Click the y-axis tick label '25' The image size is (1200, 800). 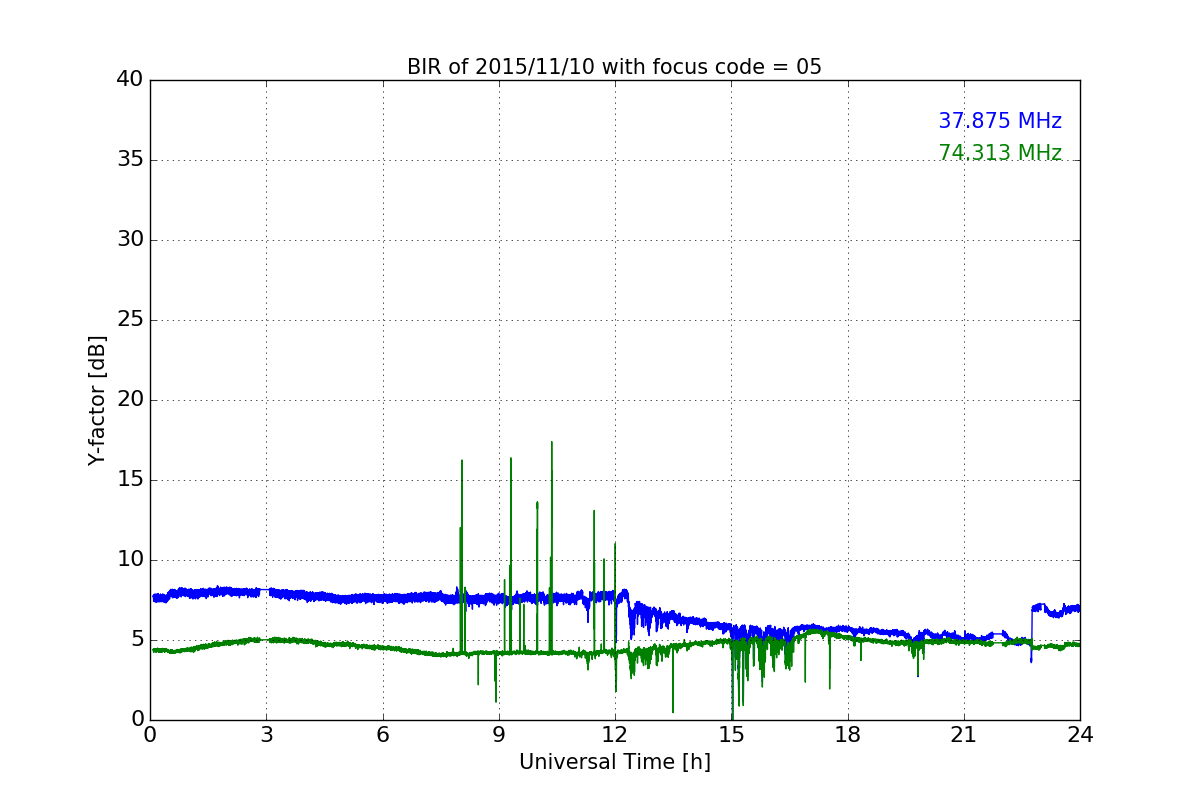(x=130, y=320)
